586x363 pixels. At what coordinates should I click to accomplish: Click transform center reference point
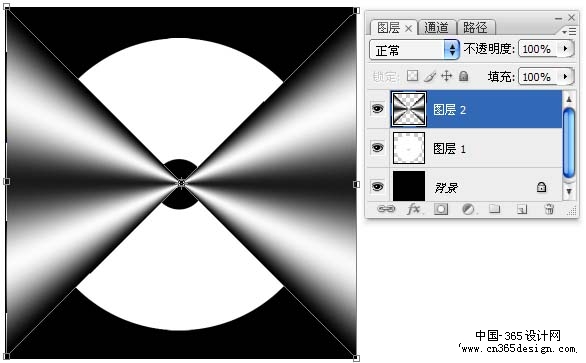[181, 183]
